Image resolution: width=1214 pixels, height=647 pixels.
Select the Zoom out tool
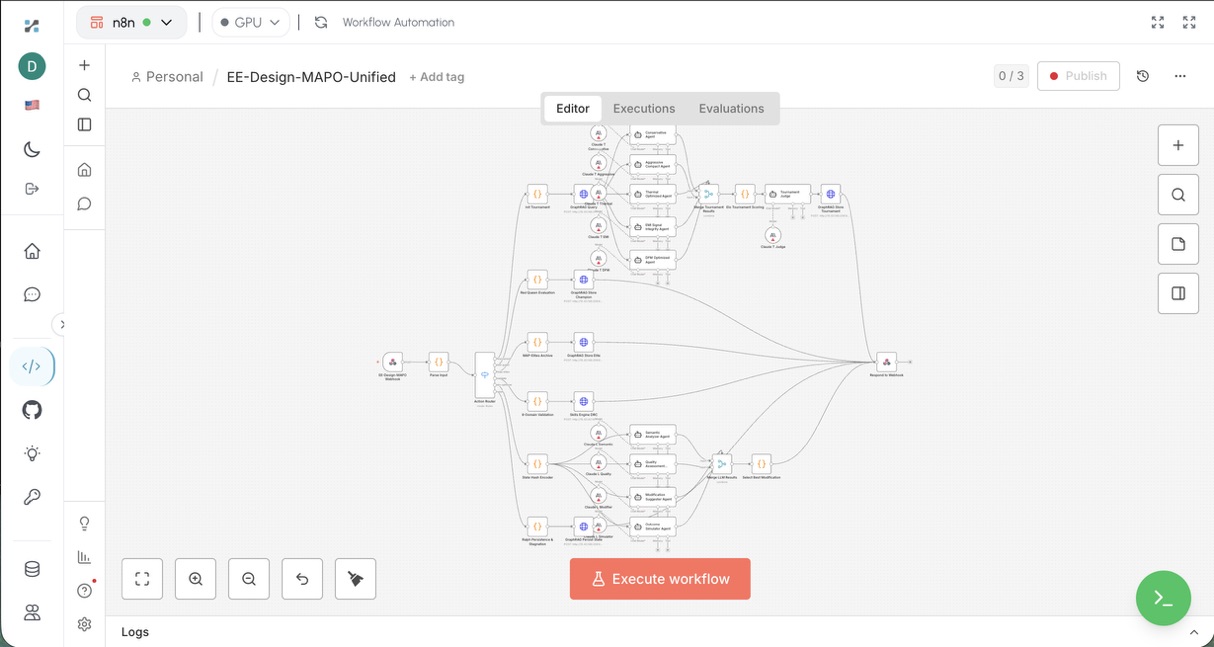pyautogui.click(x=248, y=578)
